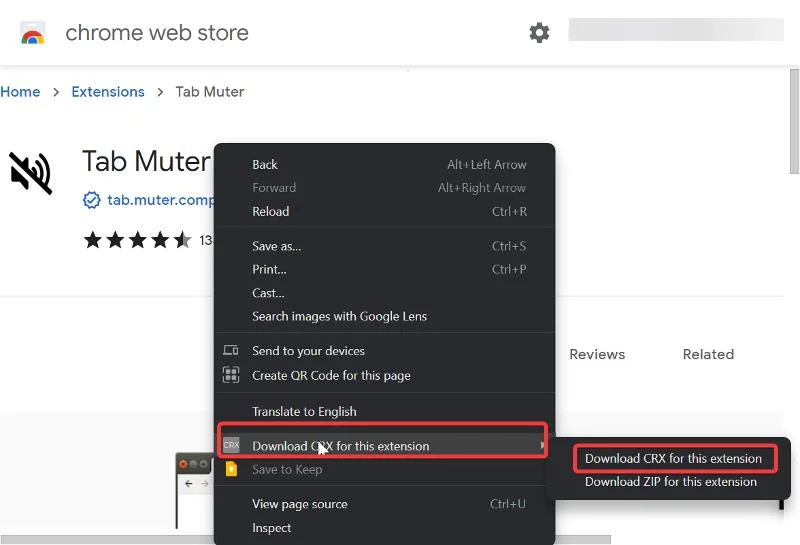Select Download CRX for this extension in submenu
The image size is (800, 545).
tap(673, 459)
